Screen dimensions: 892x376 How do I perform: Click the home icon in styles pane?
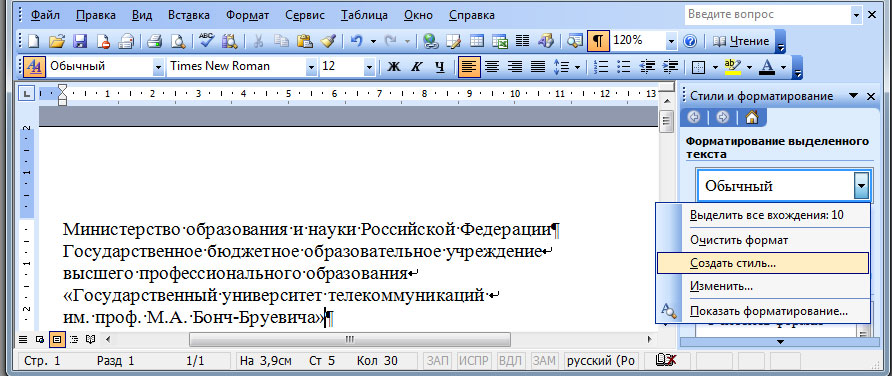pos(751,117)
